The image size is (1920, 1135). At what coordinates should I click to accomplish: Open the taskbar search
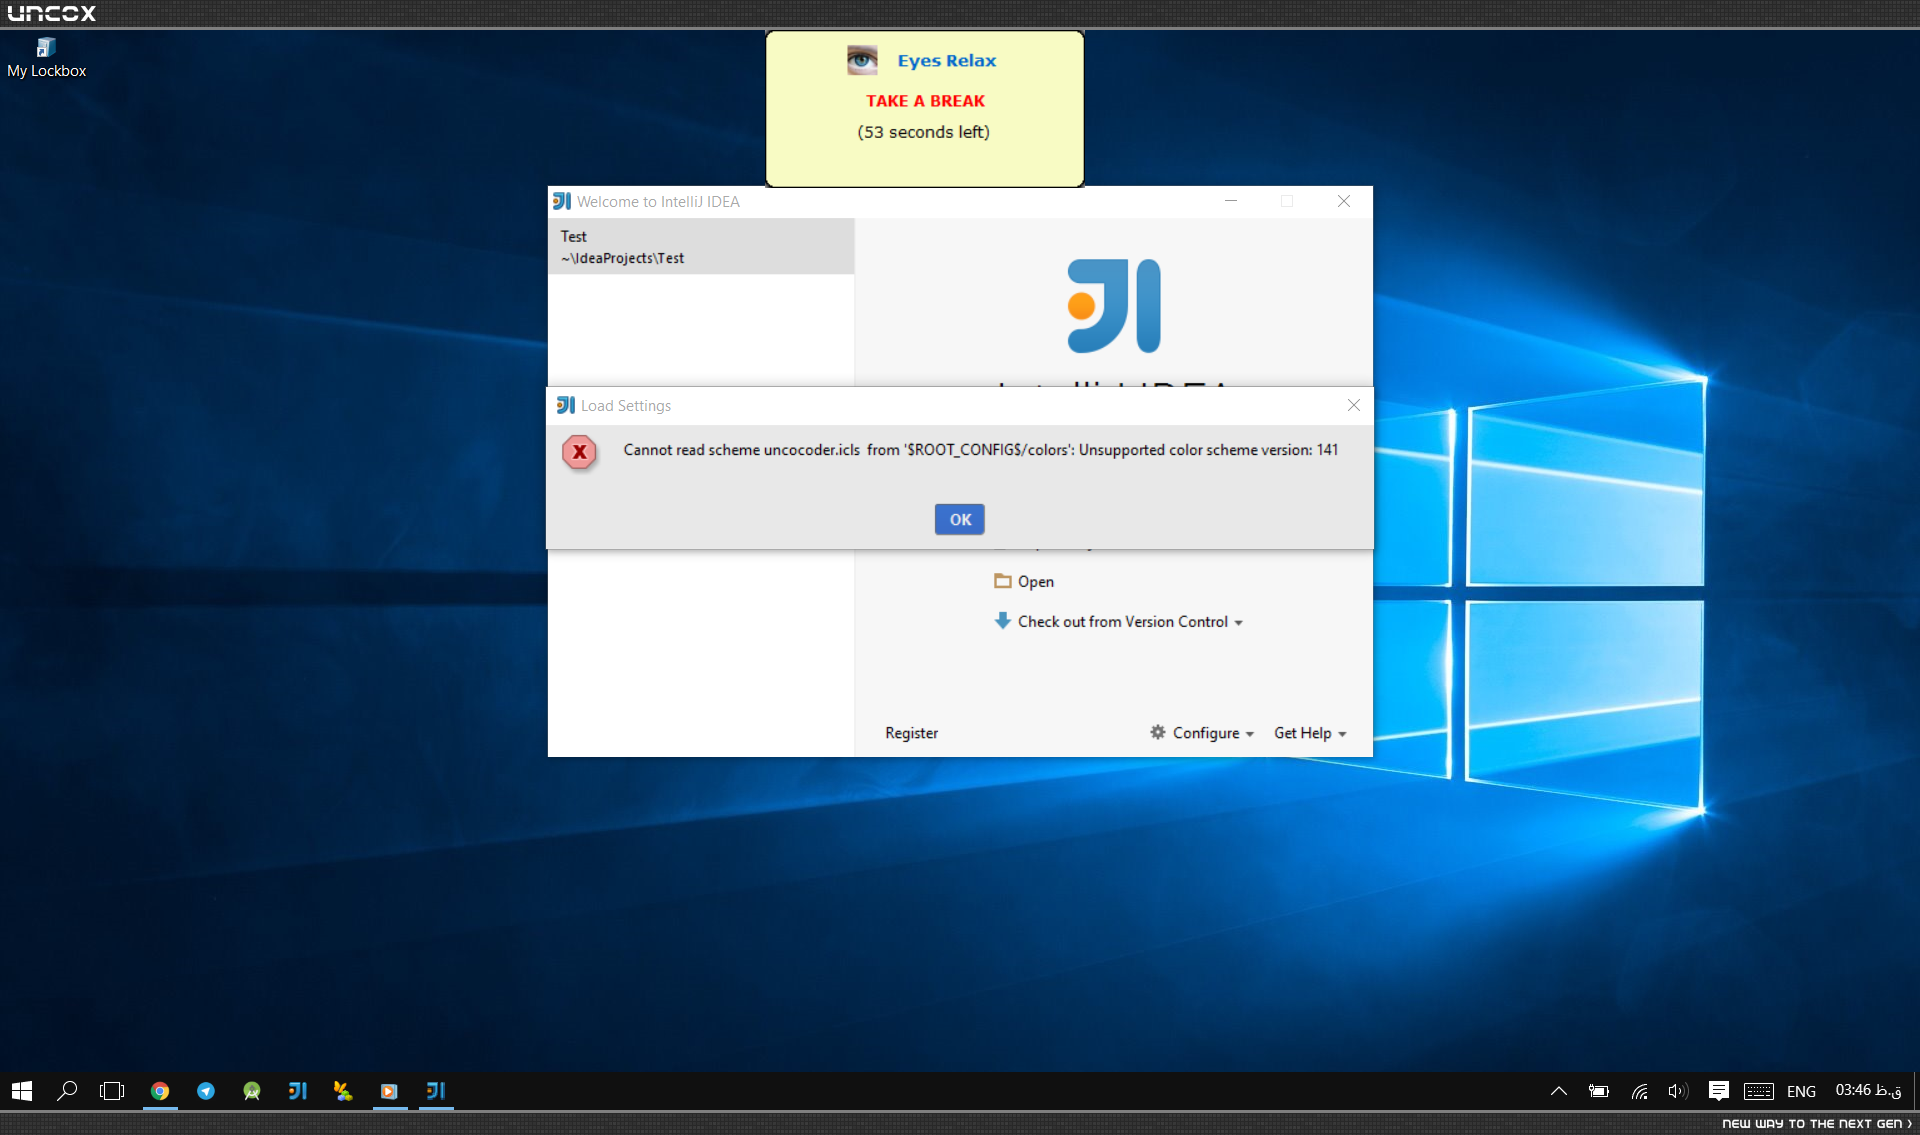click(67, 1091)
